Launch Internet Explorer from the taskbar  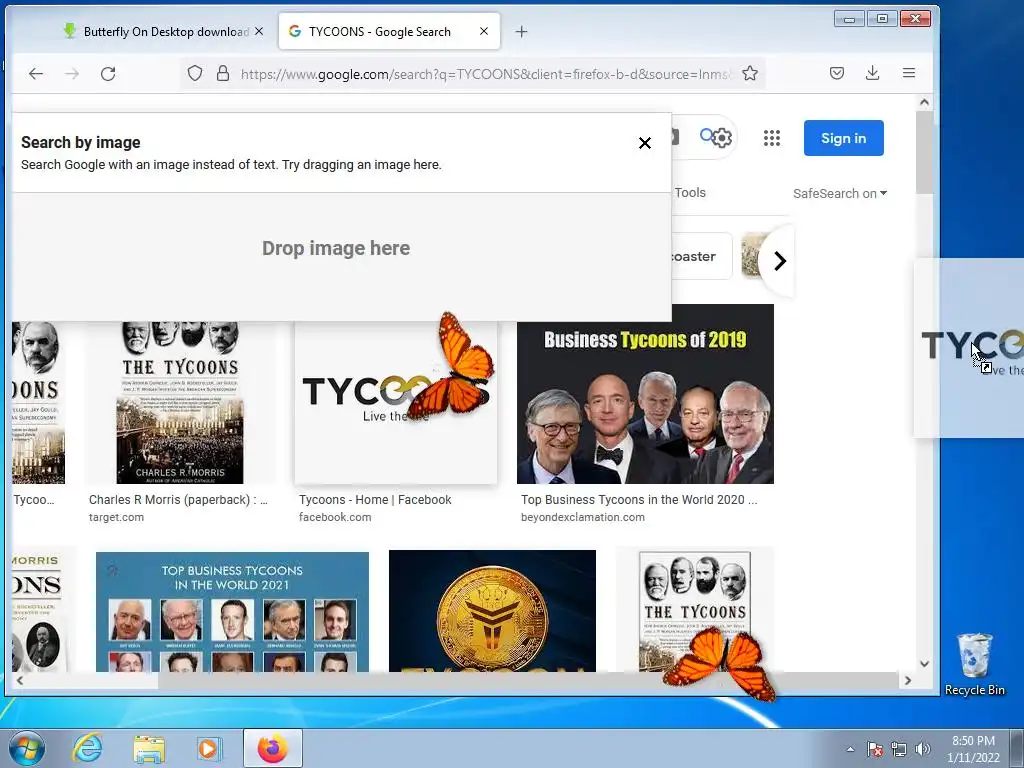(x=87, y=748)
